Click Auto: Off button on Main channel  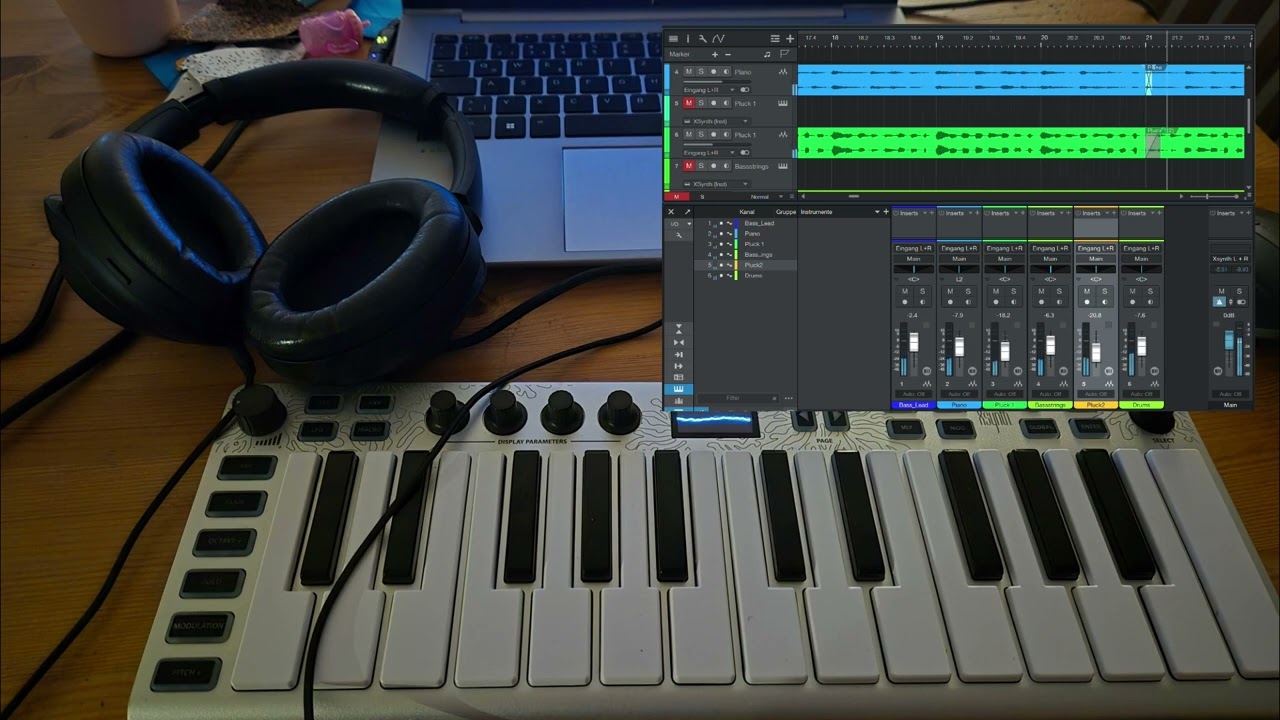(x=1230, y=394)
